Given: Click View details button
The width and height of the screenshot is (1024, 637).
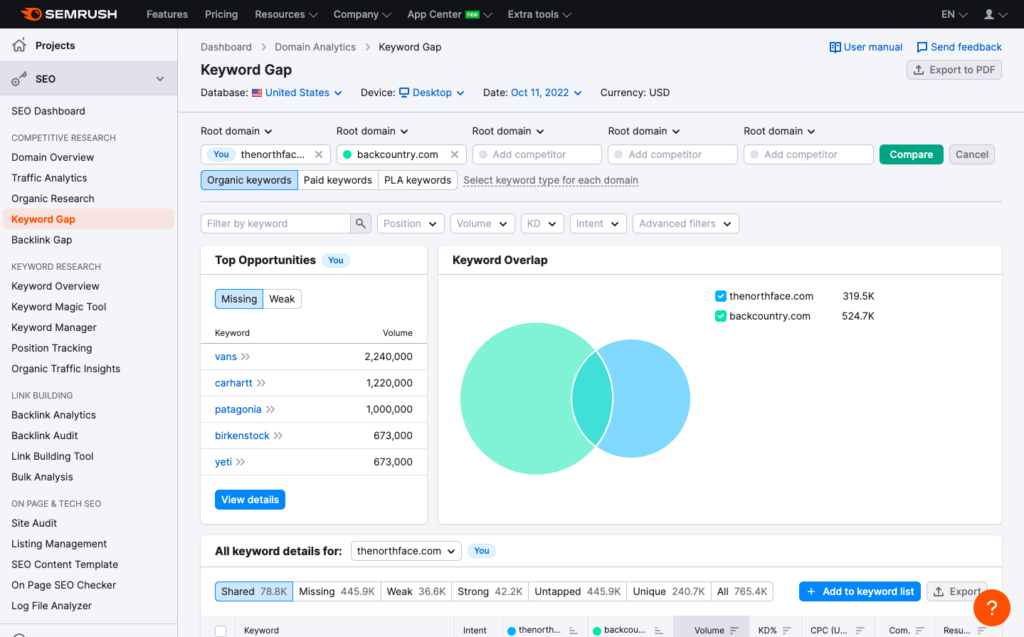Looking at the screenshot, I should point(249,500).
